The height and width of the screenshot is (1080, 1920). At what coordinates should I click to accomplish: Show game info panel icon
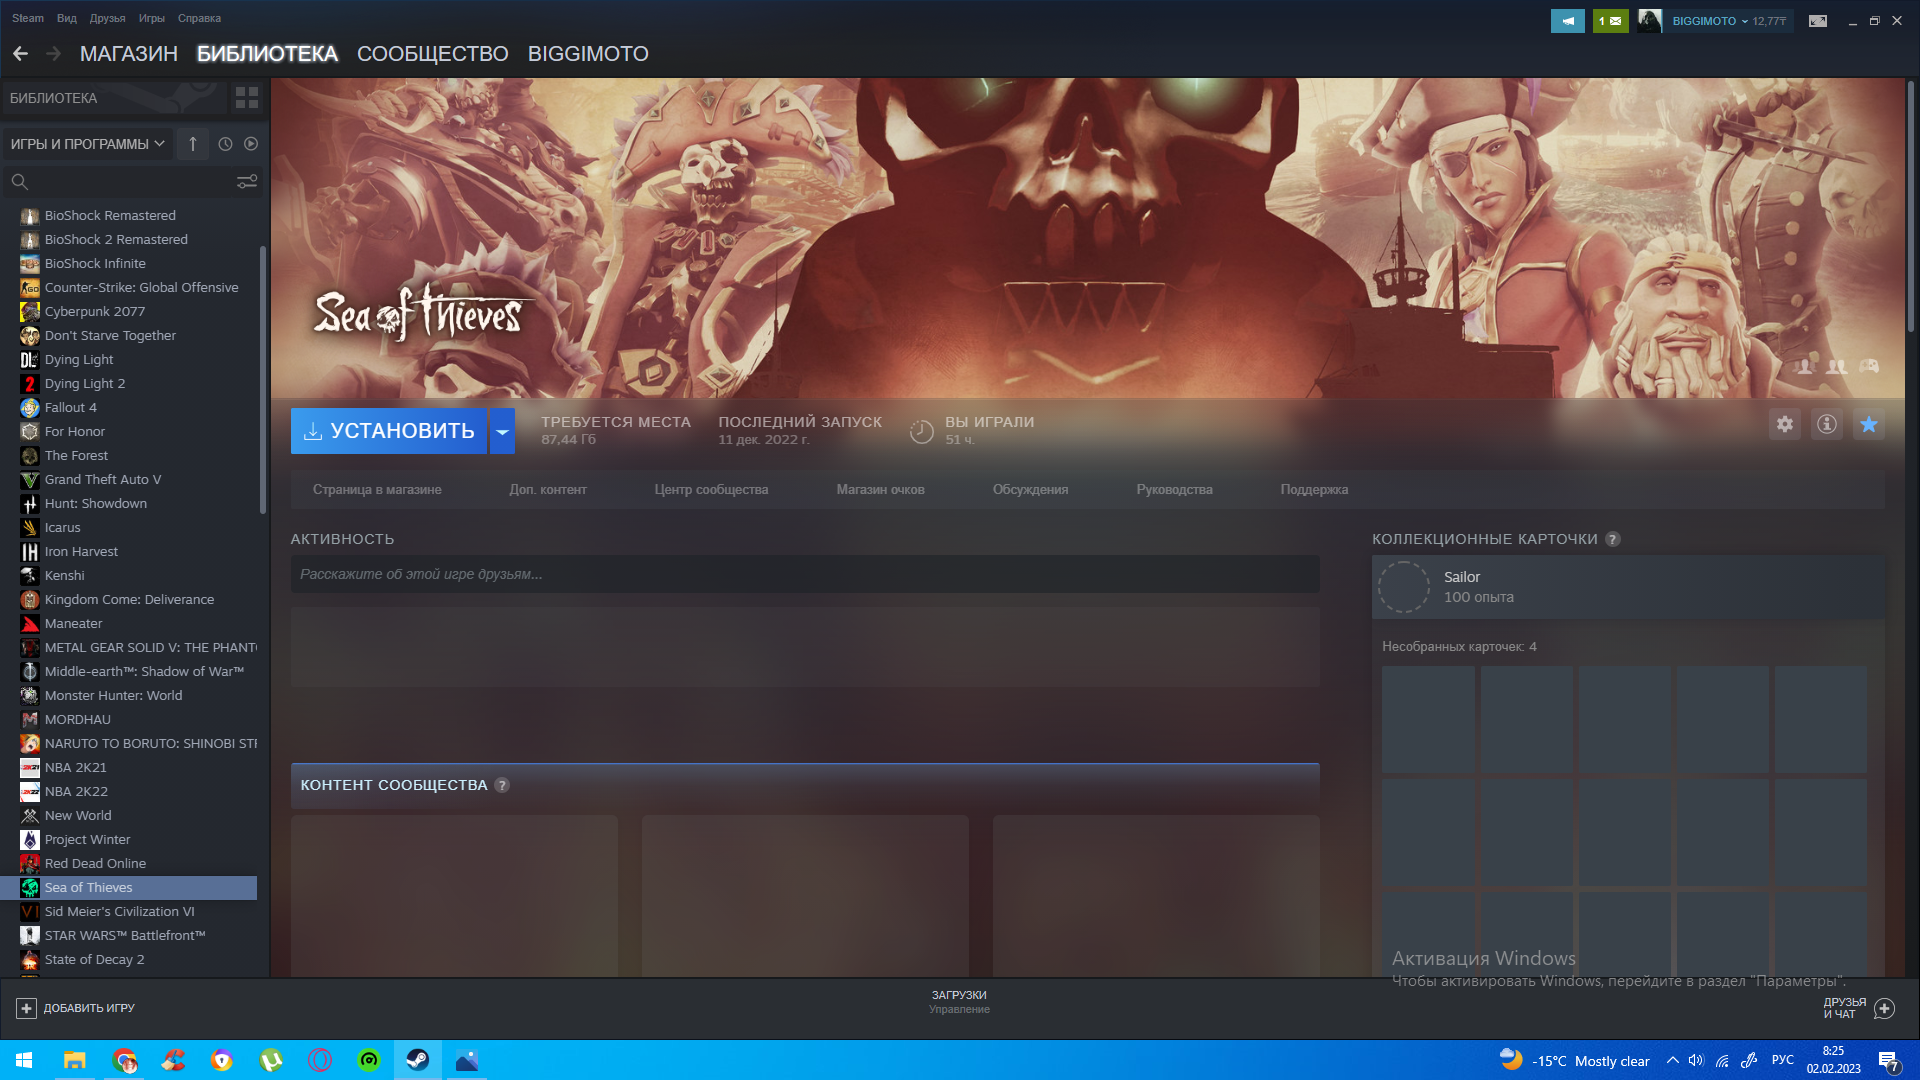click(1827, 424)
